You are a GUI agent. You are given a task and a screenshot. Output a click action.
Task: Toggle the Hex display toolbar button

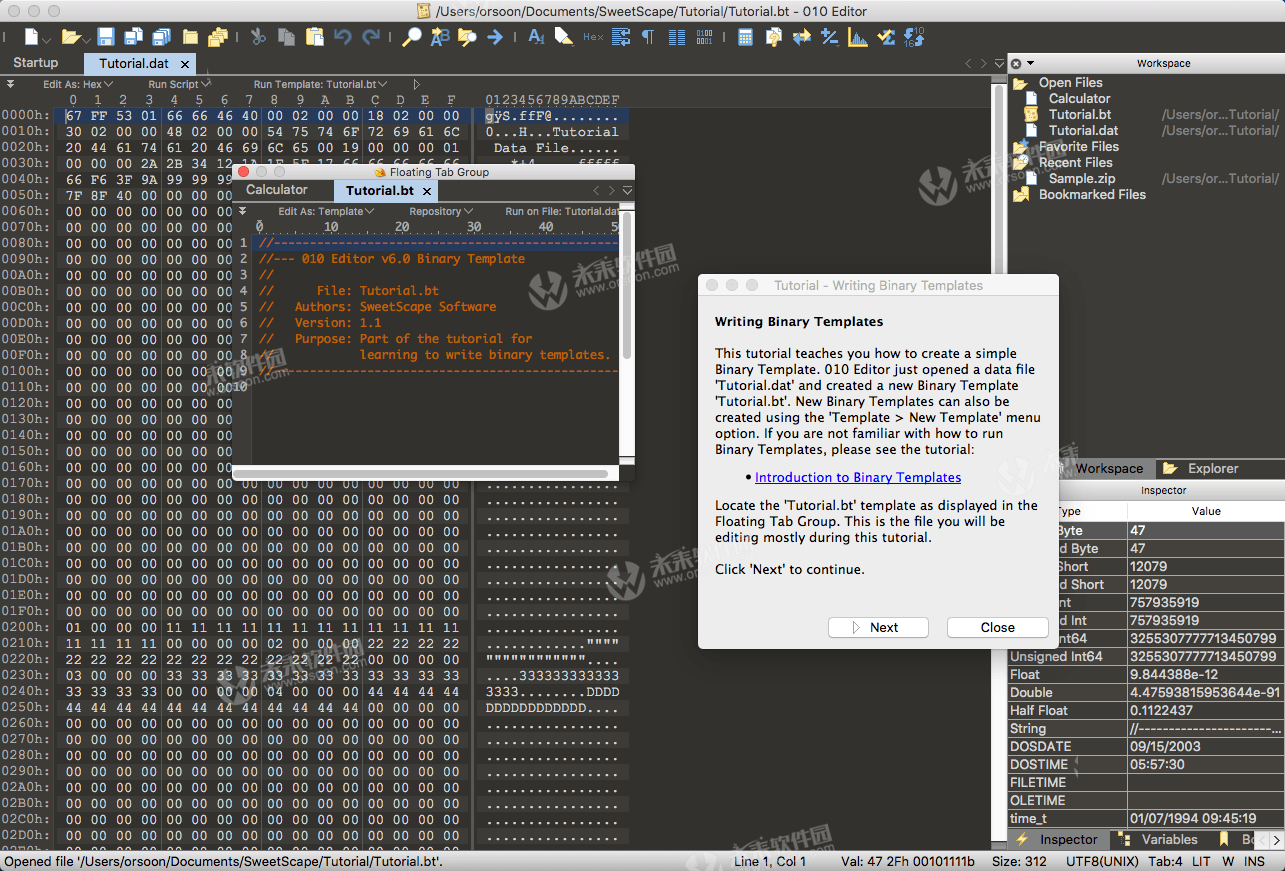(x=593, y=37)
